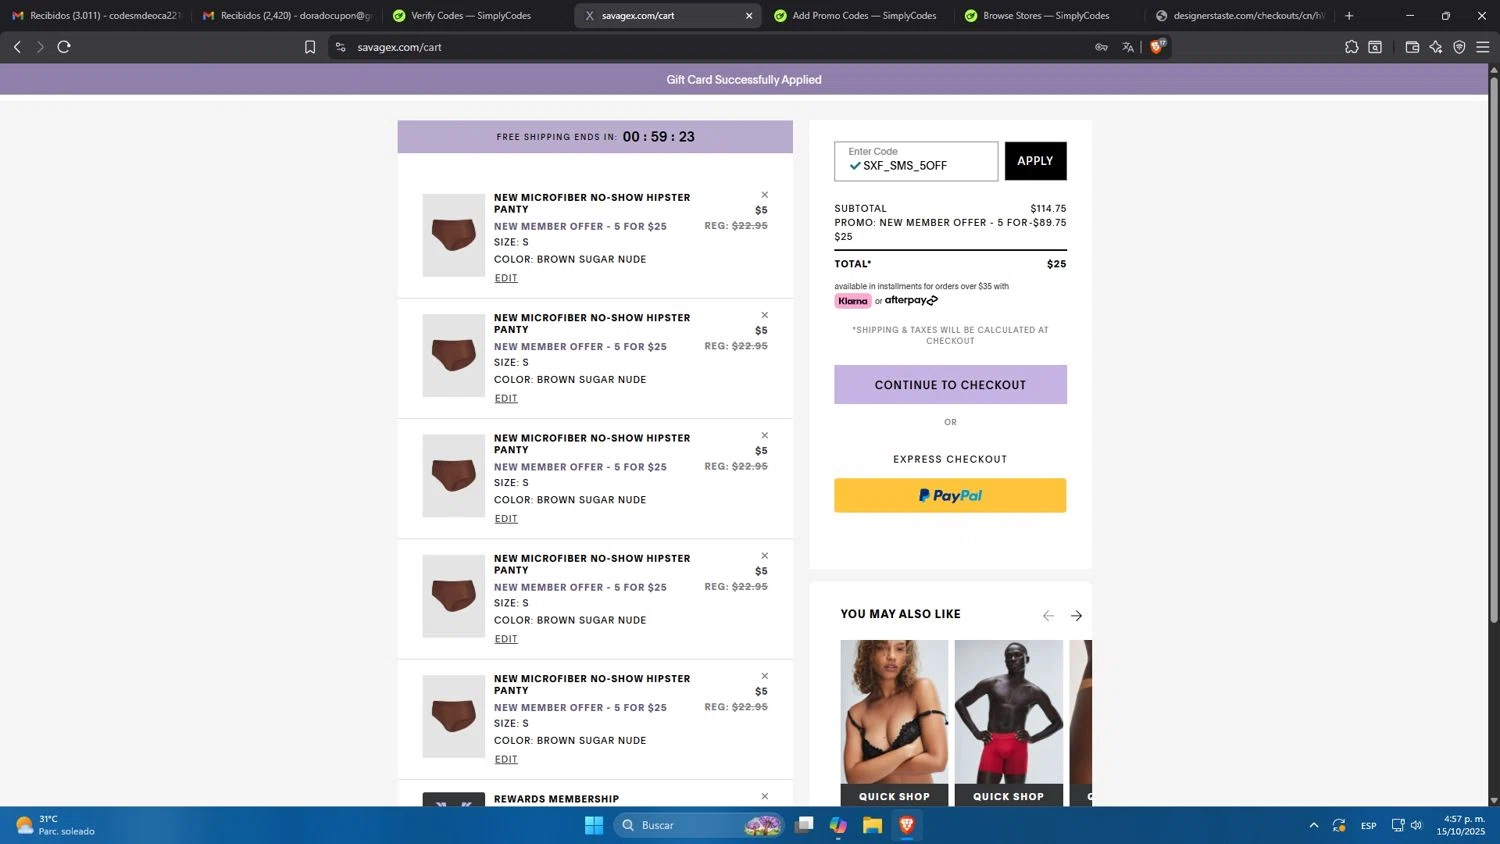
Task: Open the network status tray icon
Action: (1398, 825)
